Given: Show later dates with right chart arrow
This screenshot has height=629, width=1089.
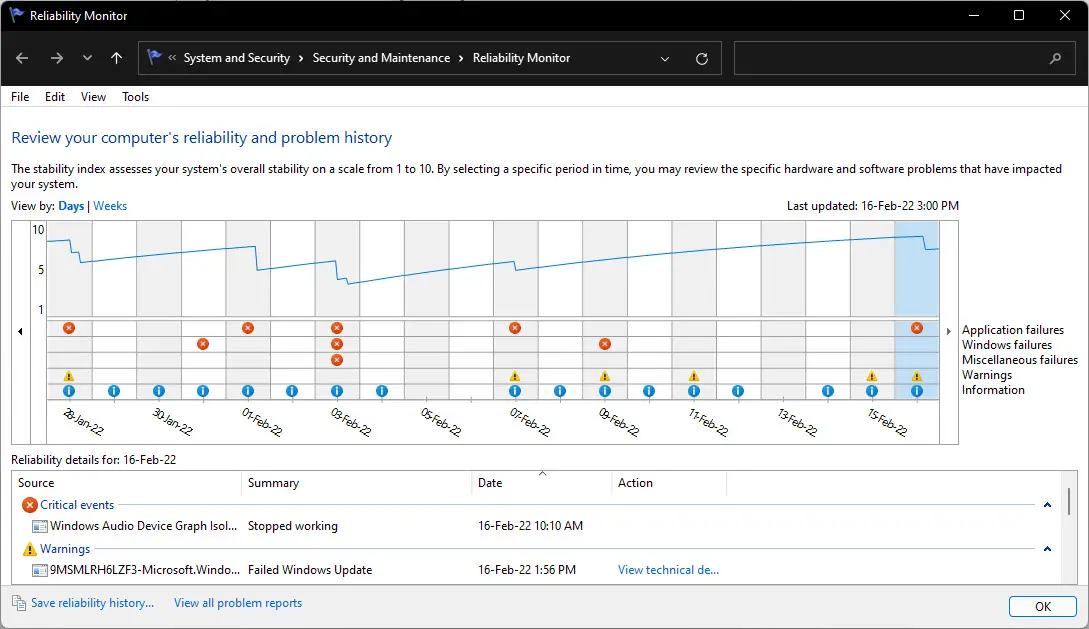Looking at the screenshot, I should click(x=949, y=331).
